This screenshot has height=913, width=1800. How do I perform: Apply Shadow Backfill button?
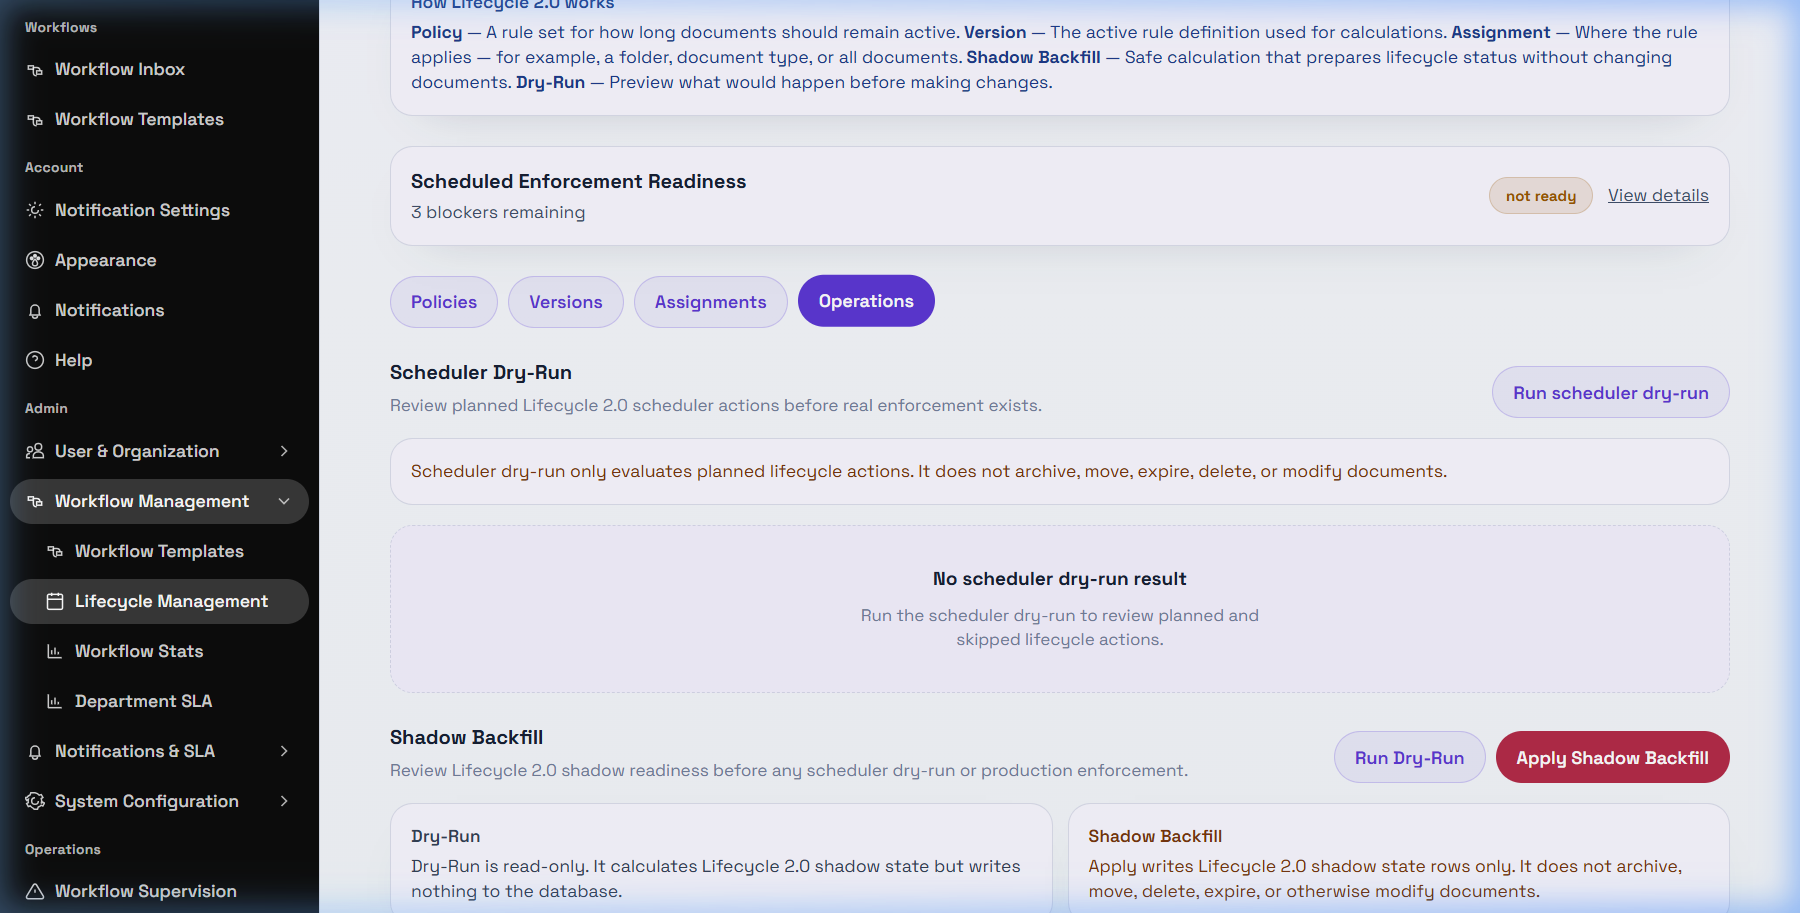click(1613, 757)
